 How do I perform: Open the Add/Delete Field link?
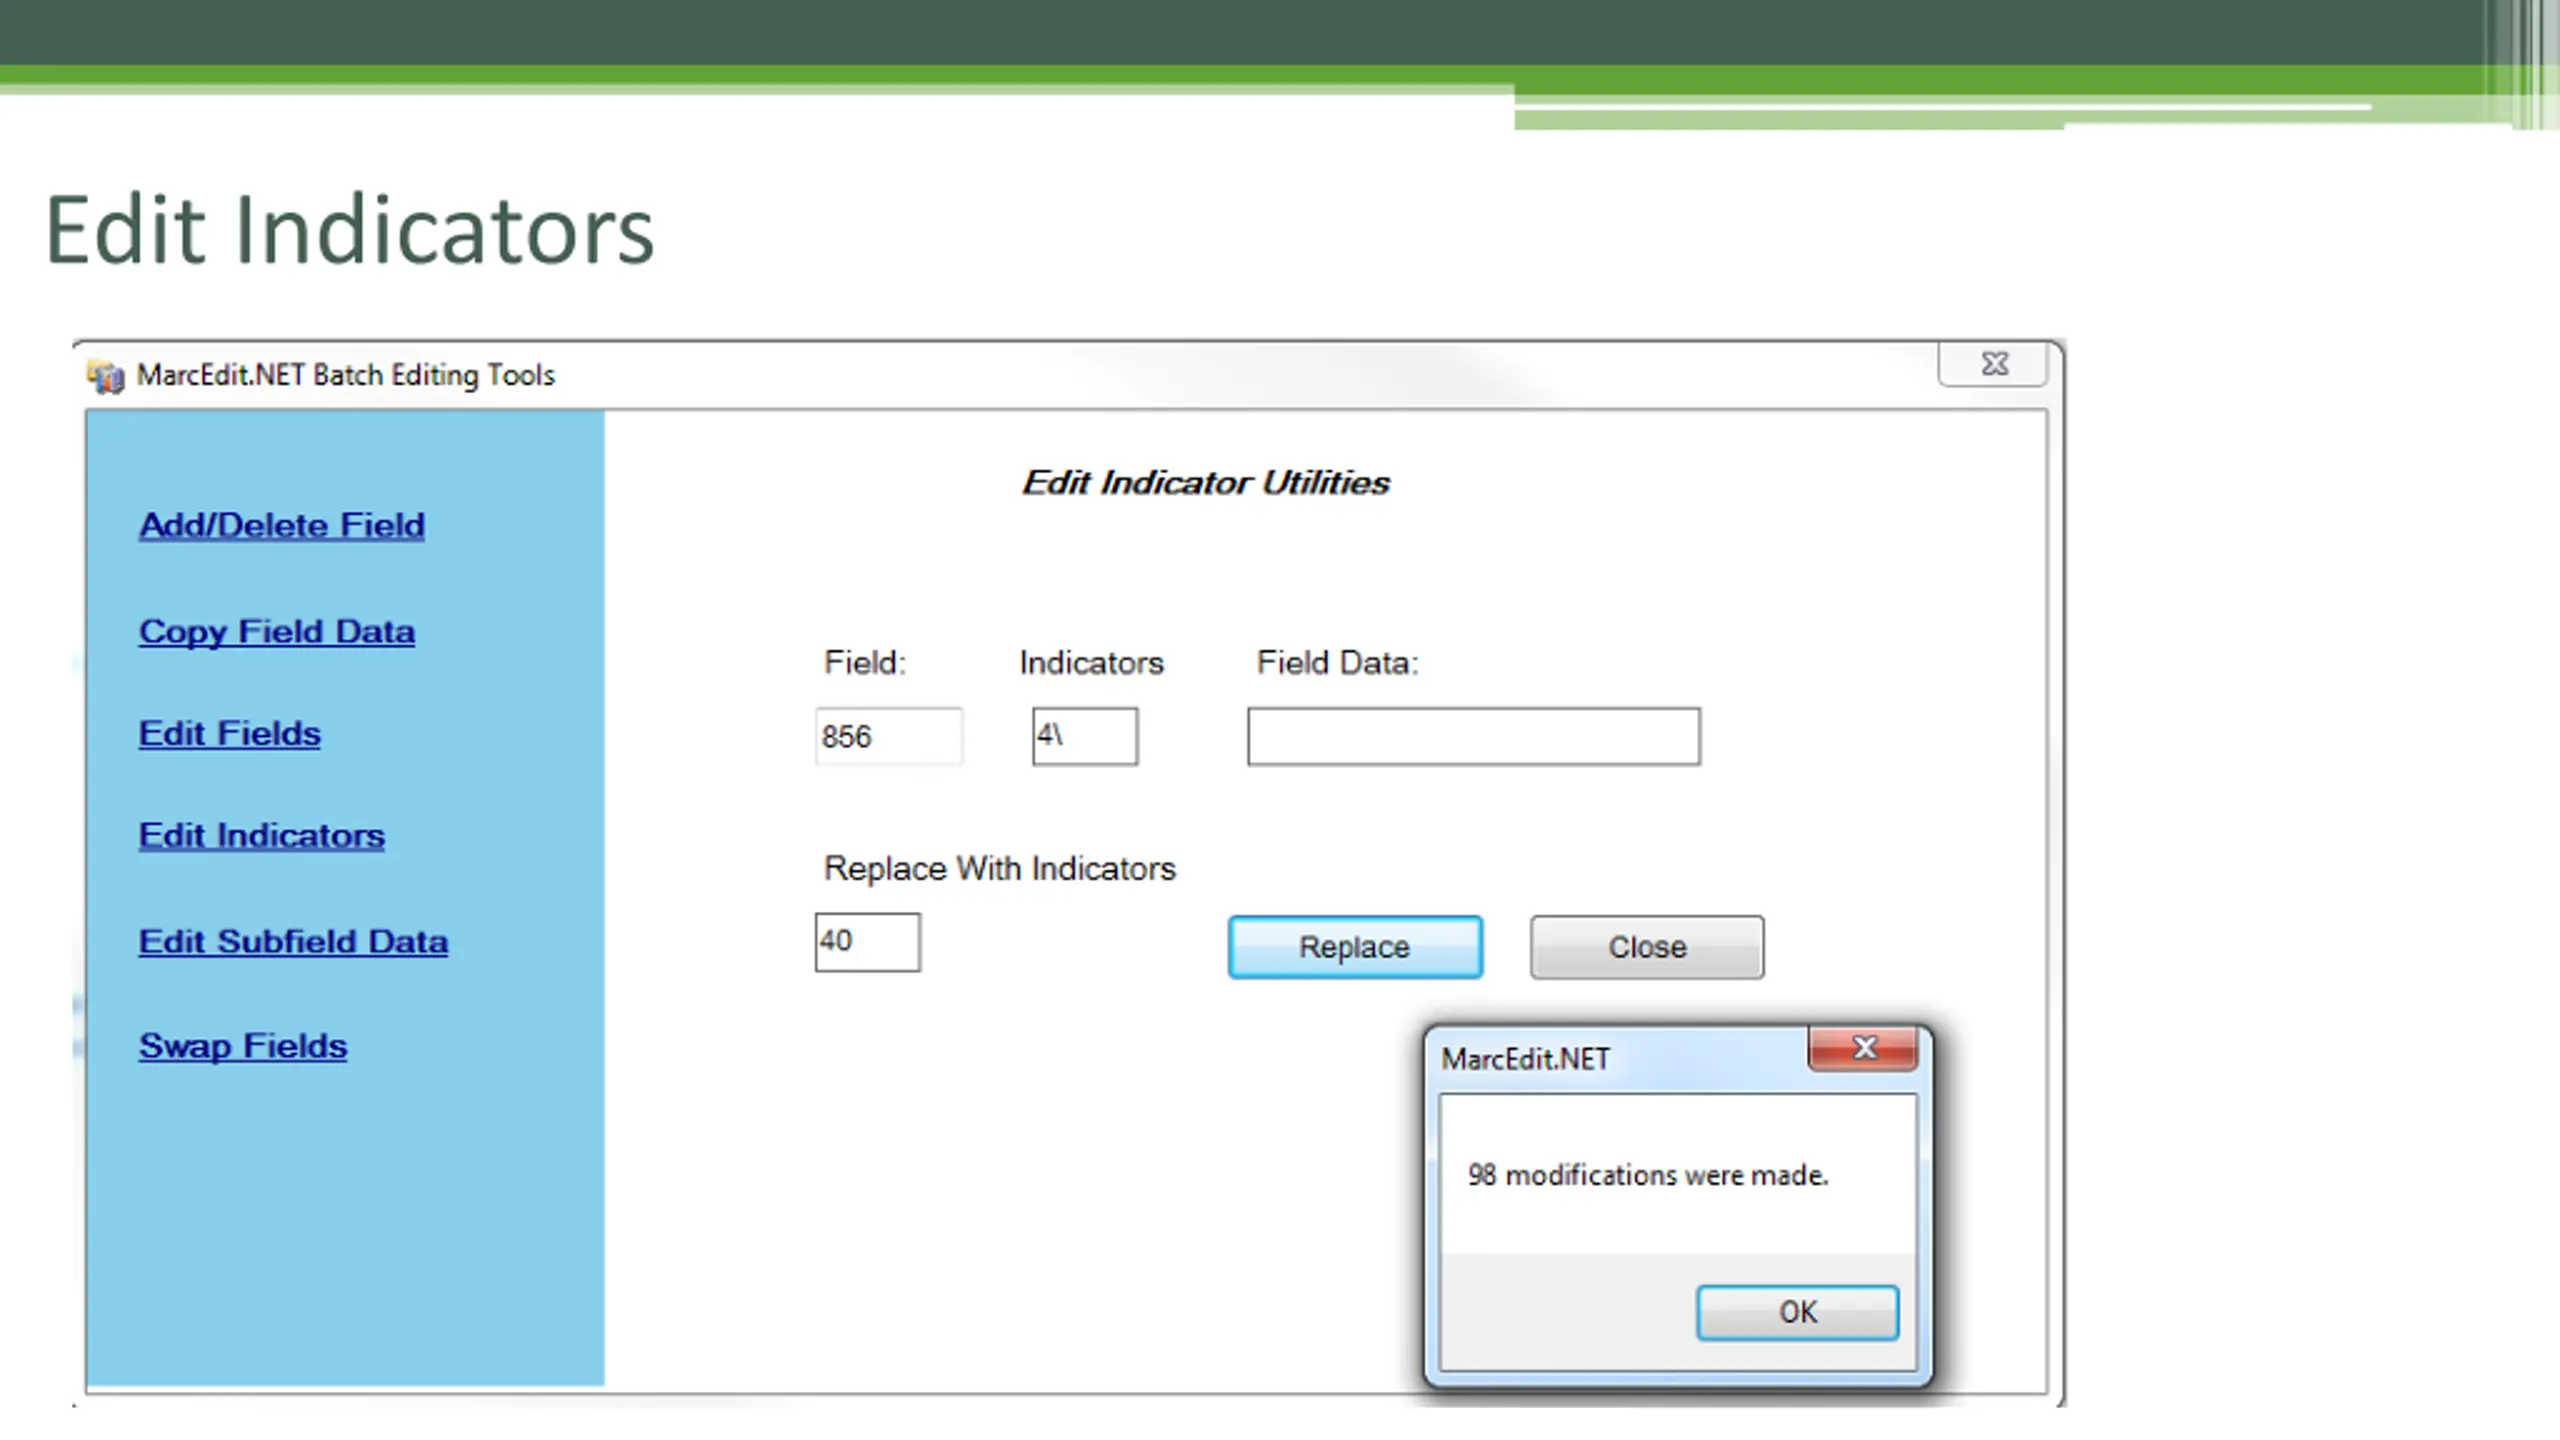click(x=282, y=525)
